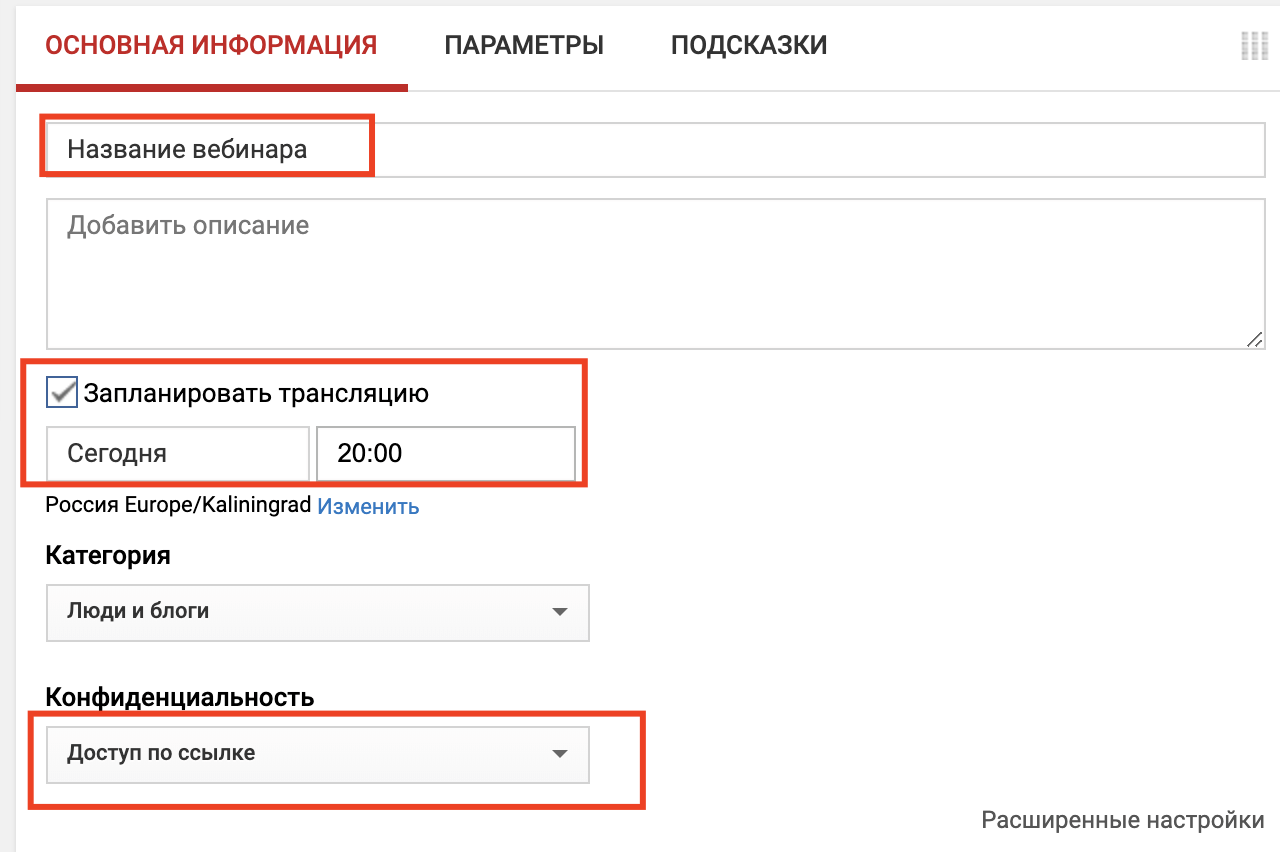
Task: Open the Категория dropdown showing Люди и блоги
Action: (x=317, y=612)
